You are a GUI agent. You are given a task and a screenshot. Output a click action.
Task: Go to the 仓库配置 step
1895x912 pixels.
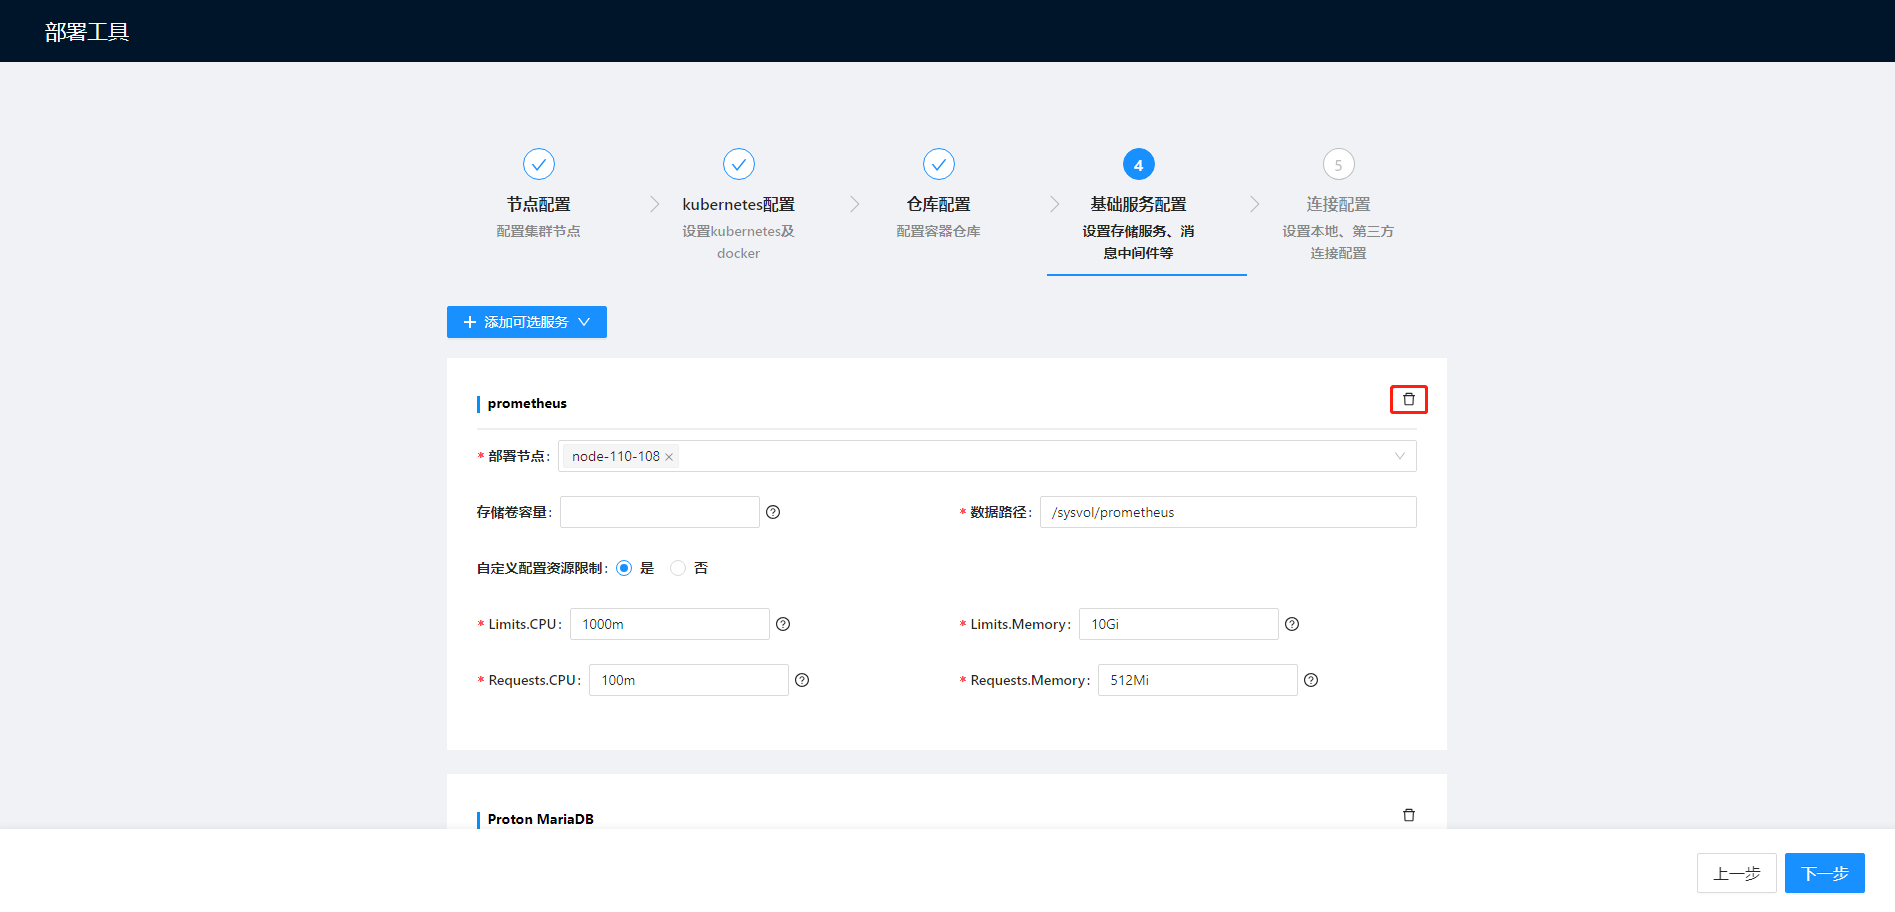tap(939, 204)
